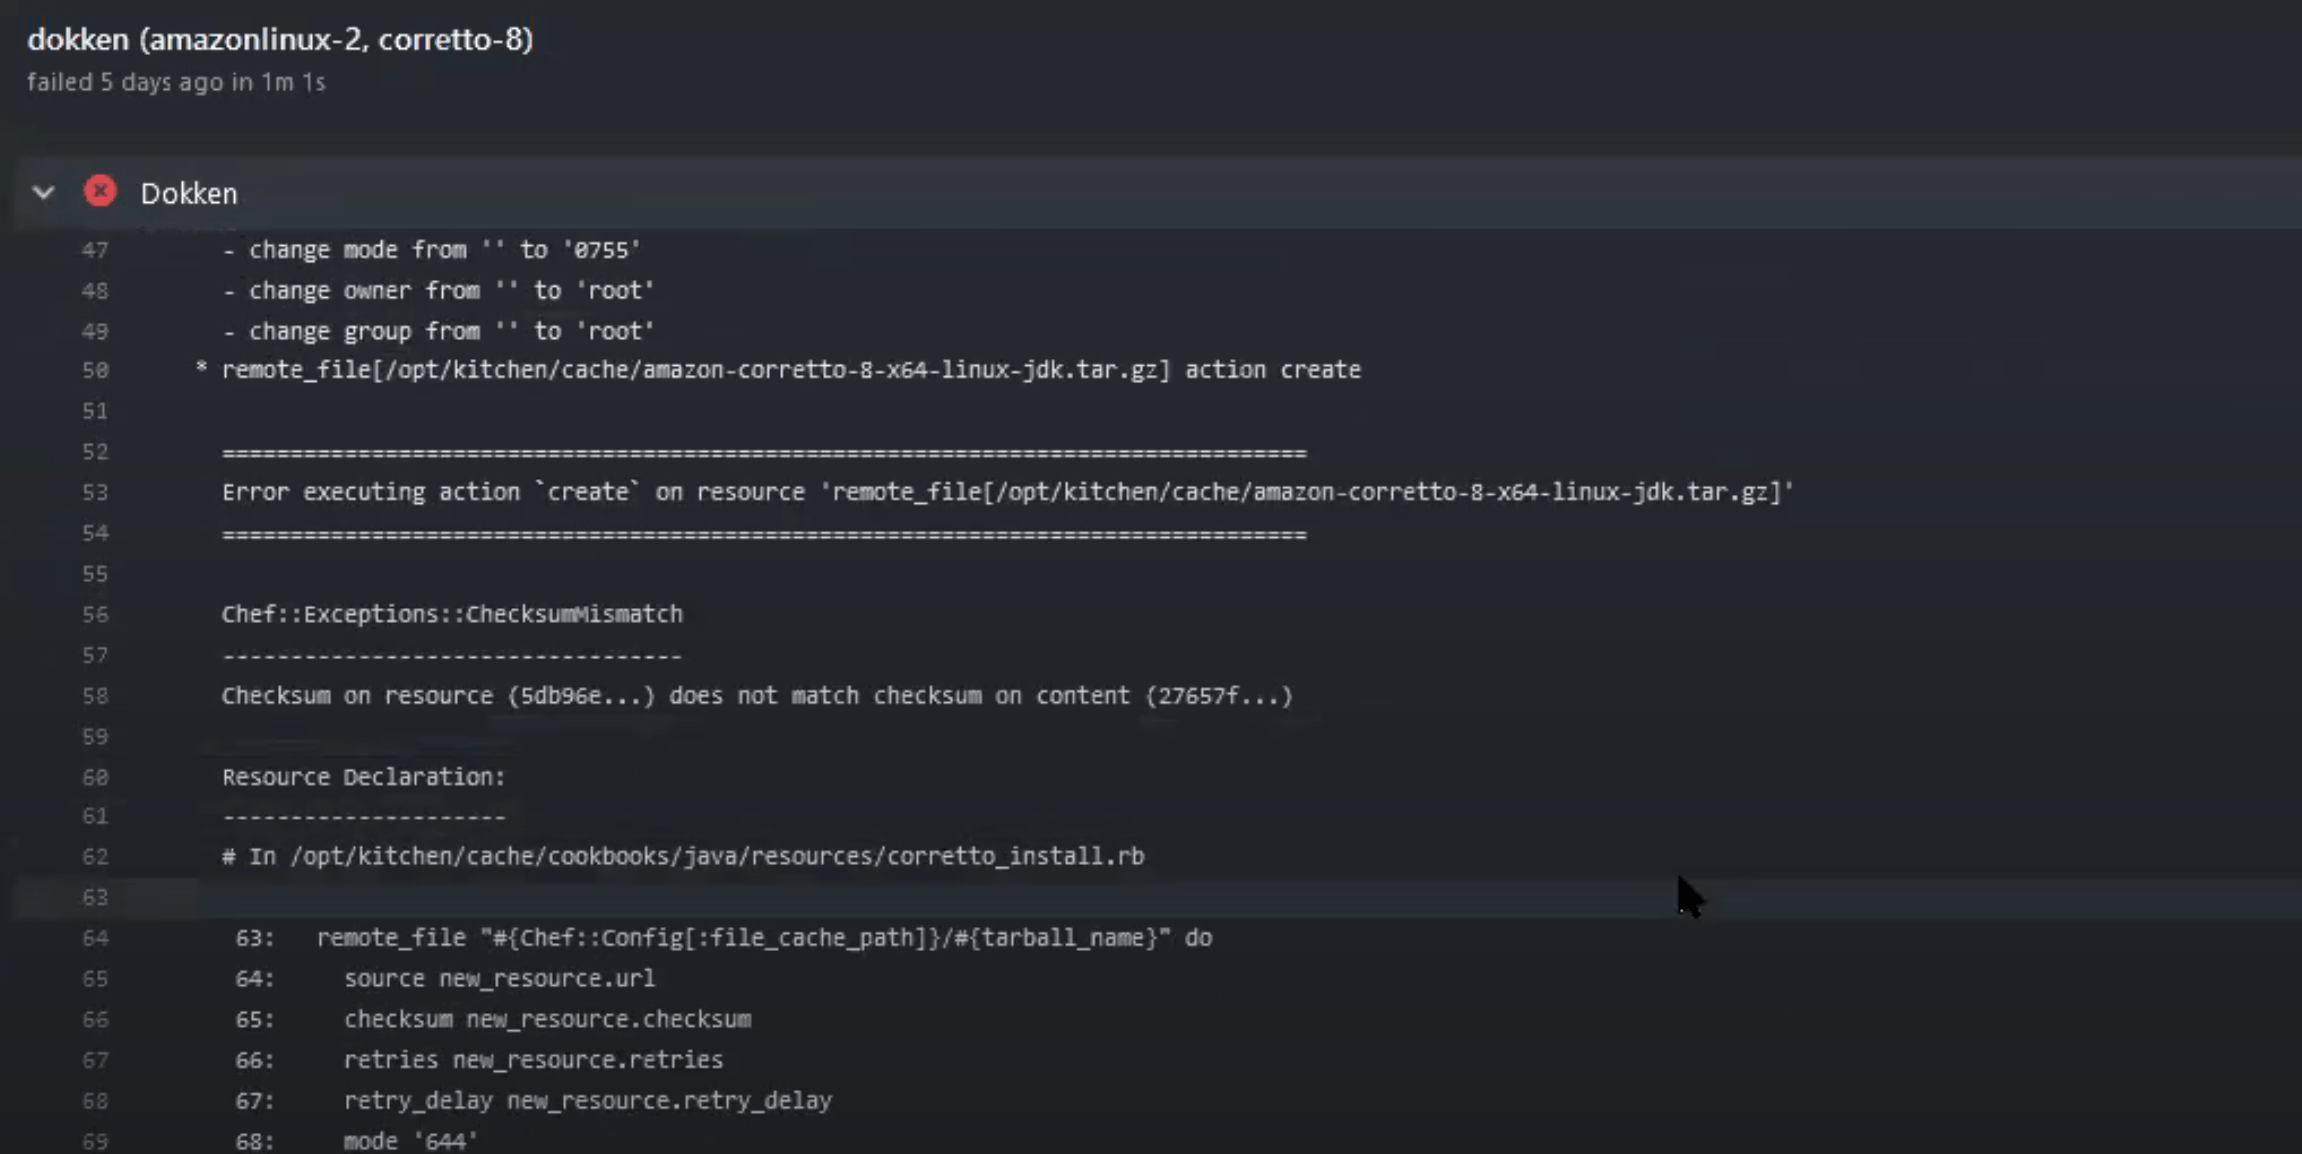Select log line number 56
Image resolution: width=2302 pixels, height=1154 pixels.
click(95, 614)
